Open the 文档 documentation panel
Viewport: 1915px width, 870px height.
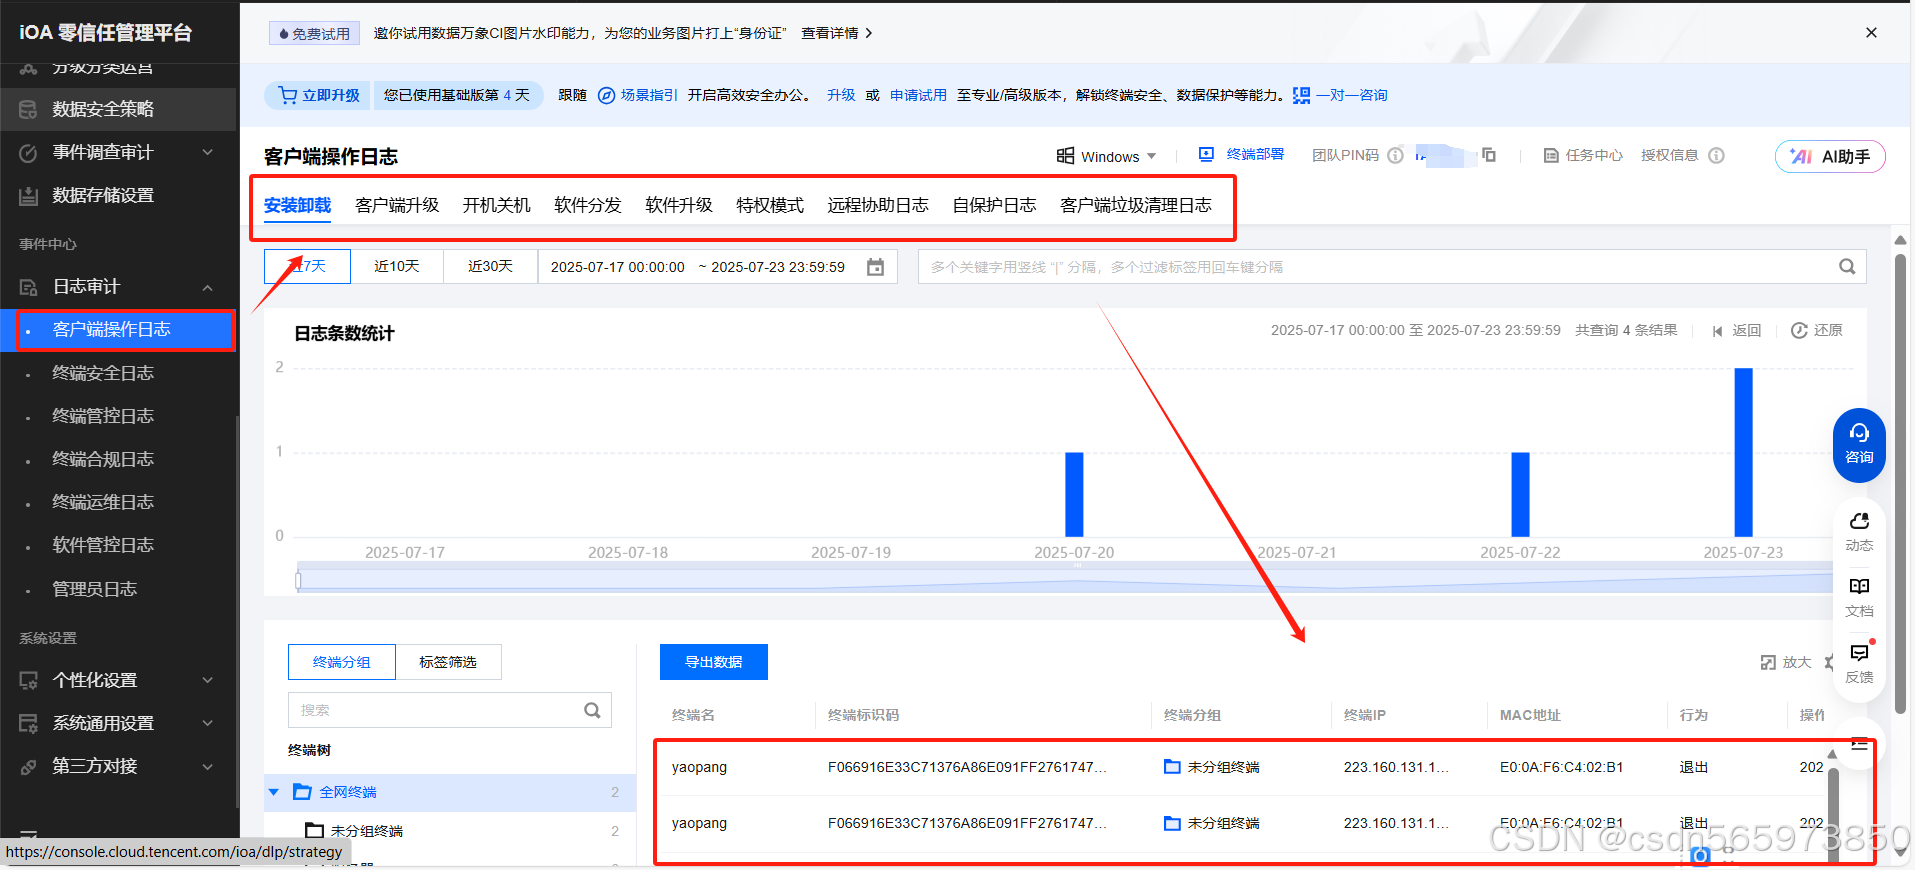[1859, 598]
